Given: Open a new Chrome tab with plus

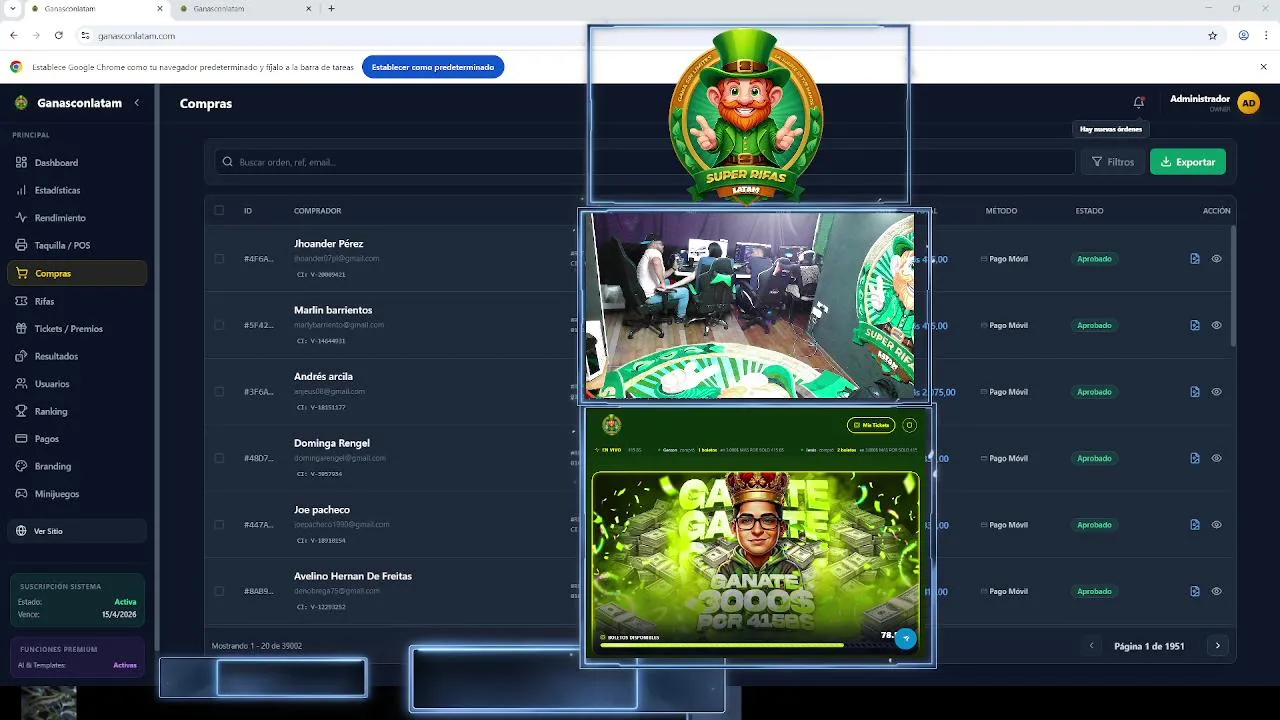Looking at the screenshot, I should [331, 8].
